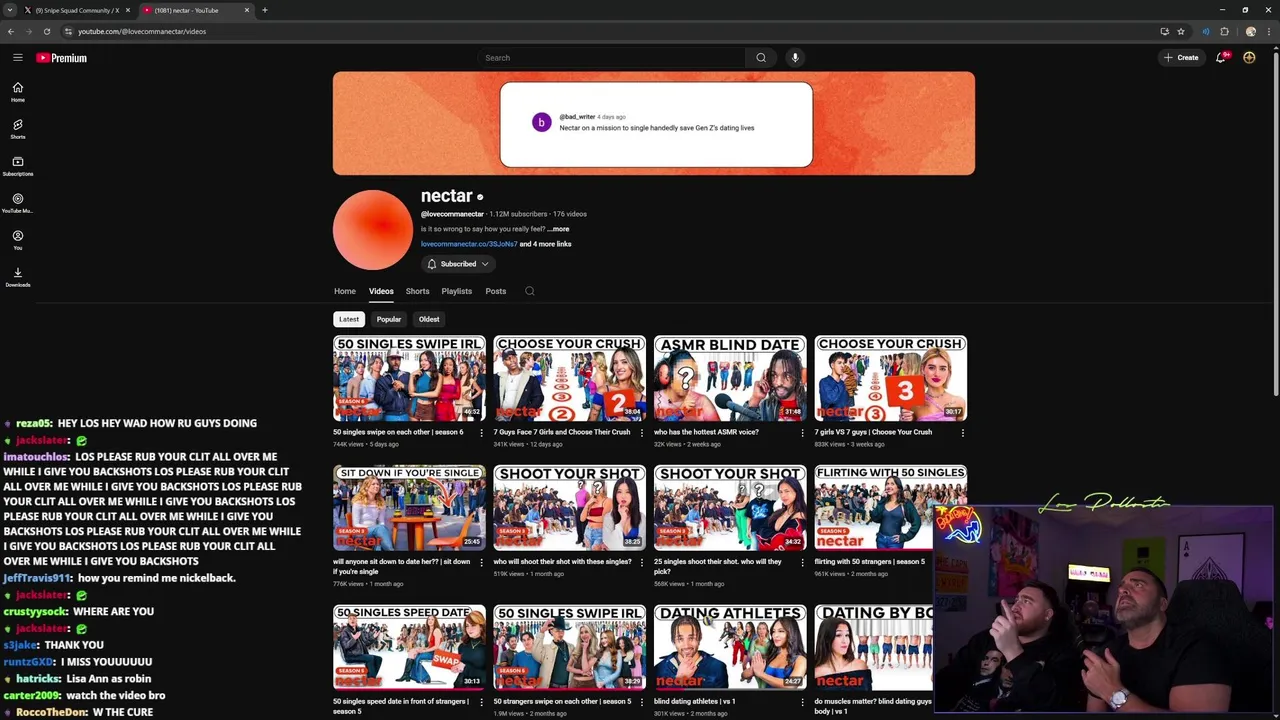Play SHOOT YOUR SHOT 38:25 thumbnail
1280x720 pixels.
[x=570, y=507]
